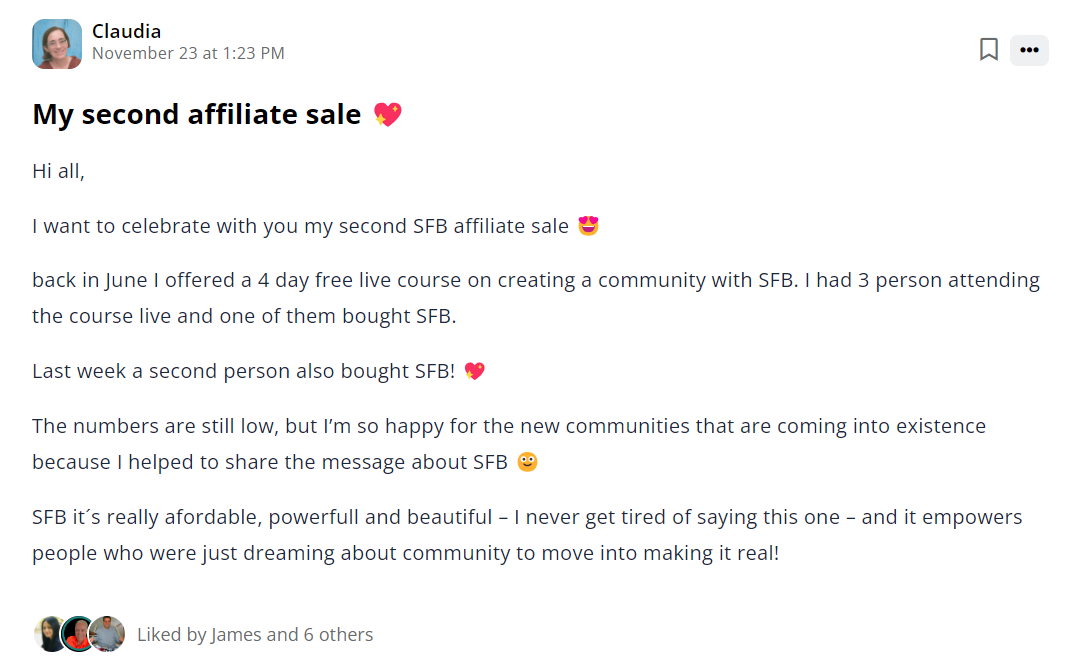
Task: Open the three-dot more options menu
Action: pyautogui.click(x=1029, y=50)
